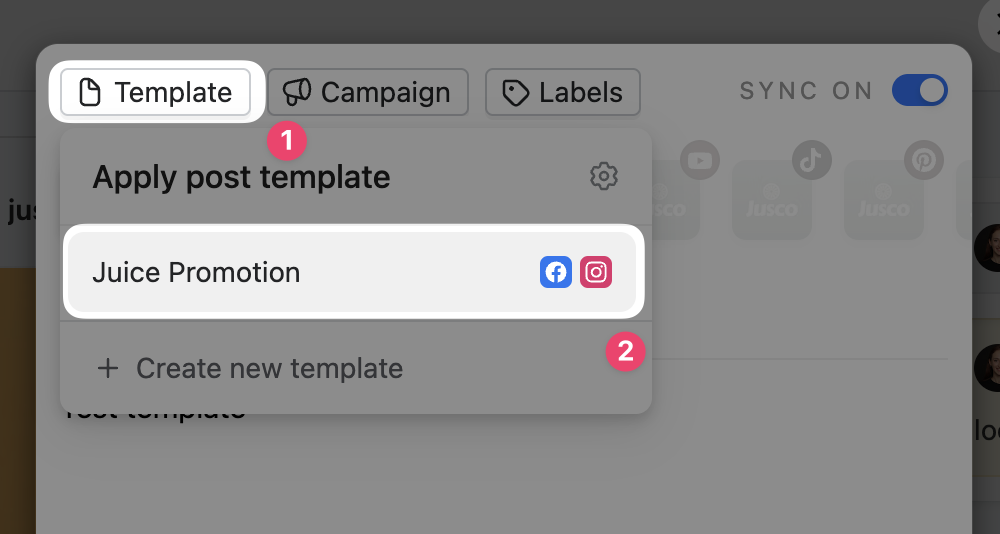1000x534 pixels.
Task: Open the Labels dropdown
Action: 562,93
